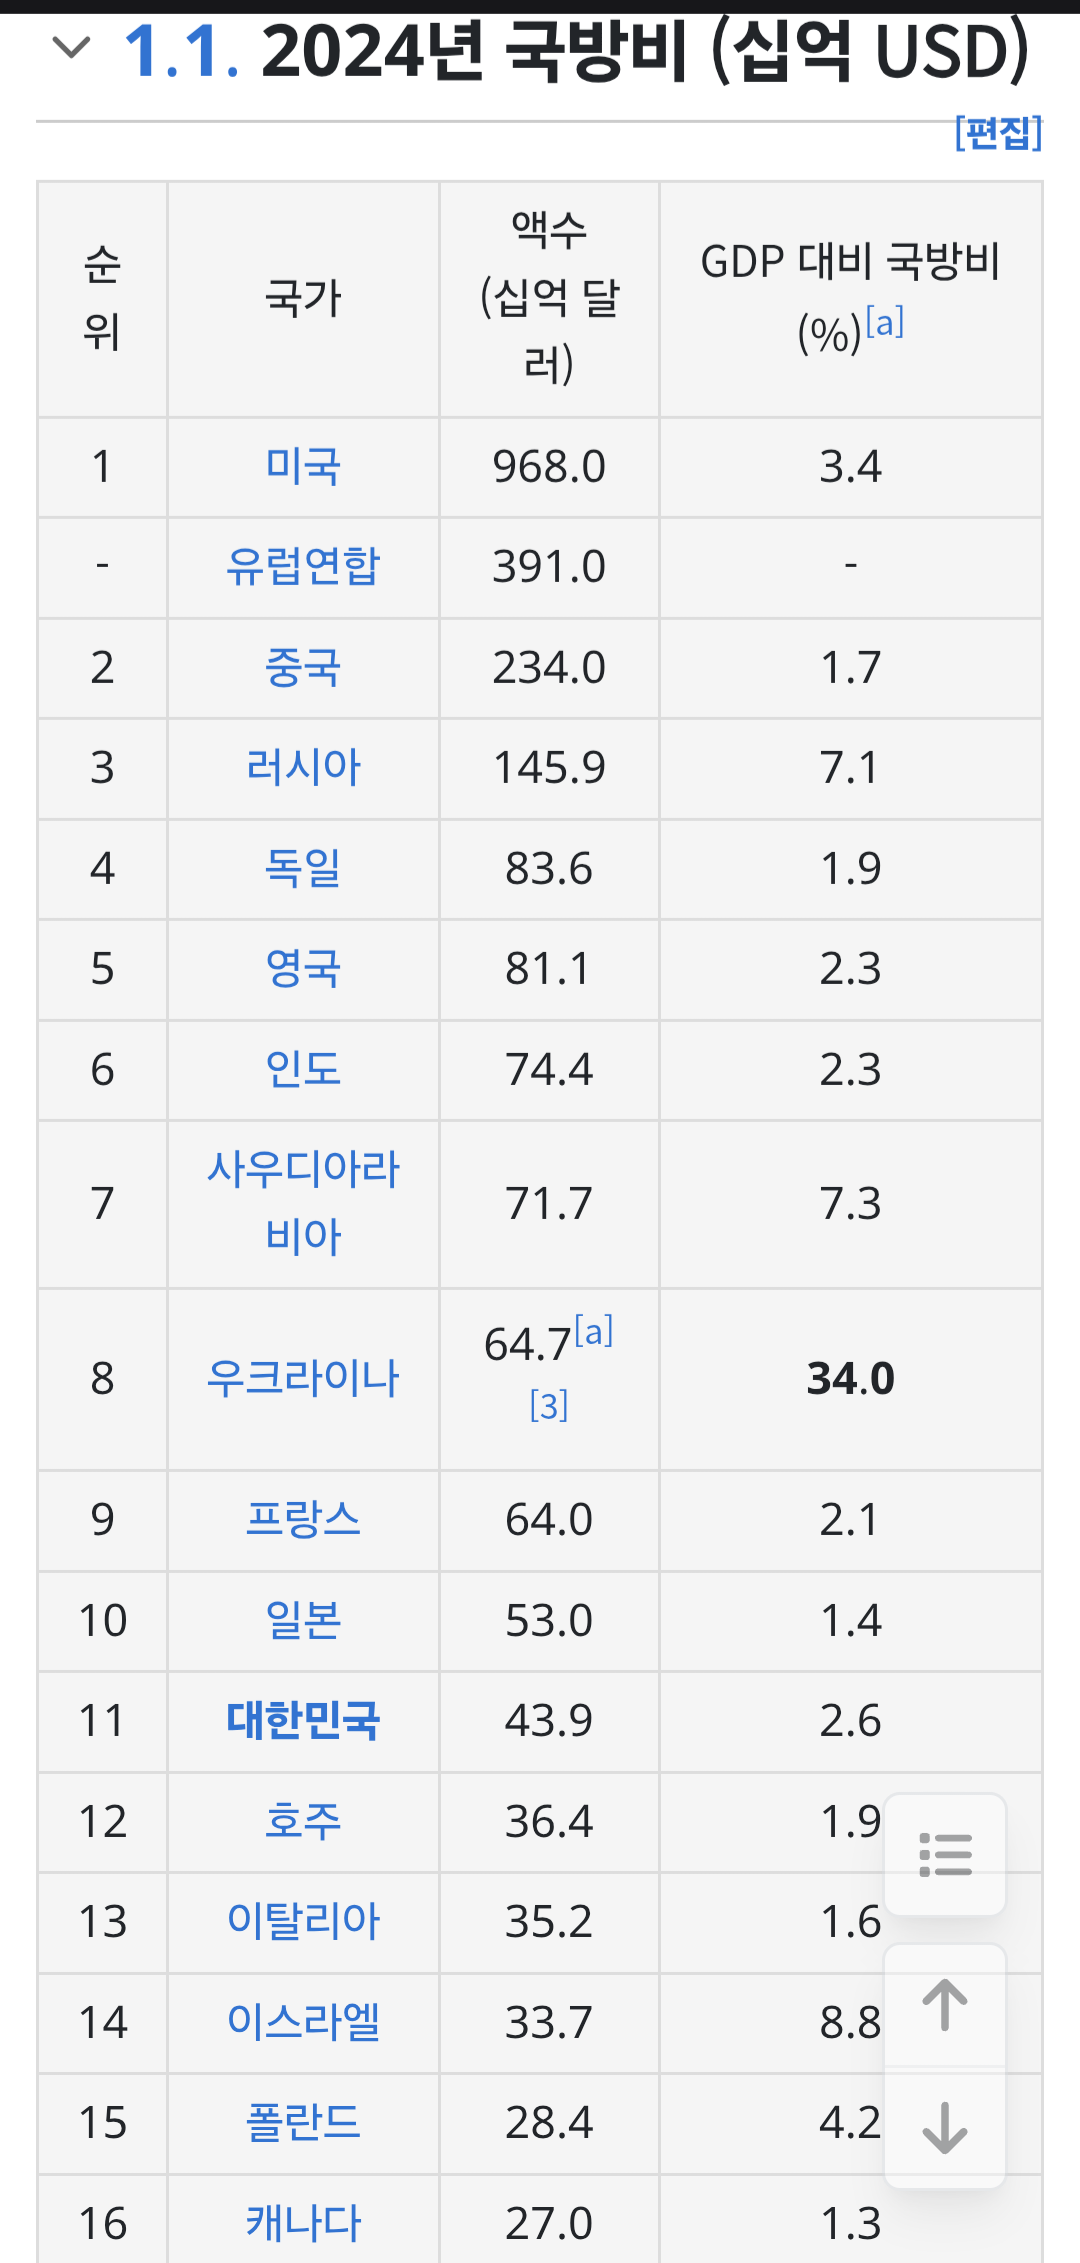Select the bold 대한민국 link
The height and width of the screenshot is (2263, 1080).
click(x=303, y=1720)
